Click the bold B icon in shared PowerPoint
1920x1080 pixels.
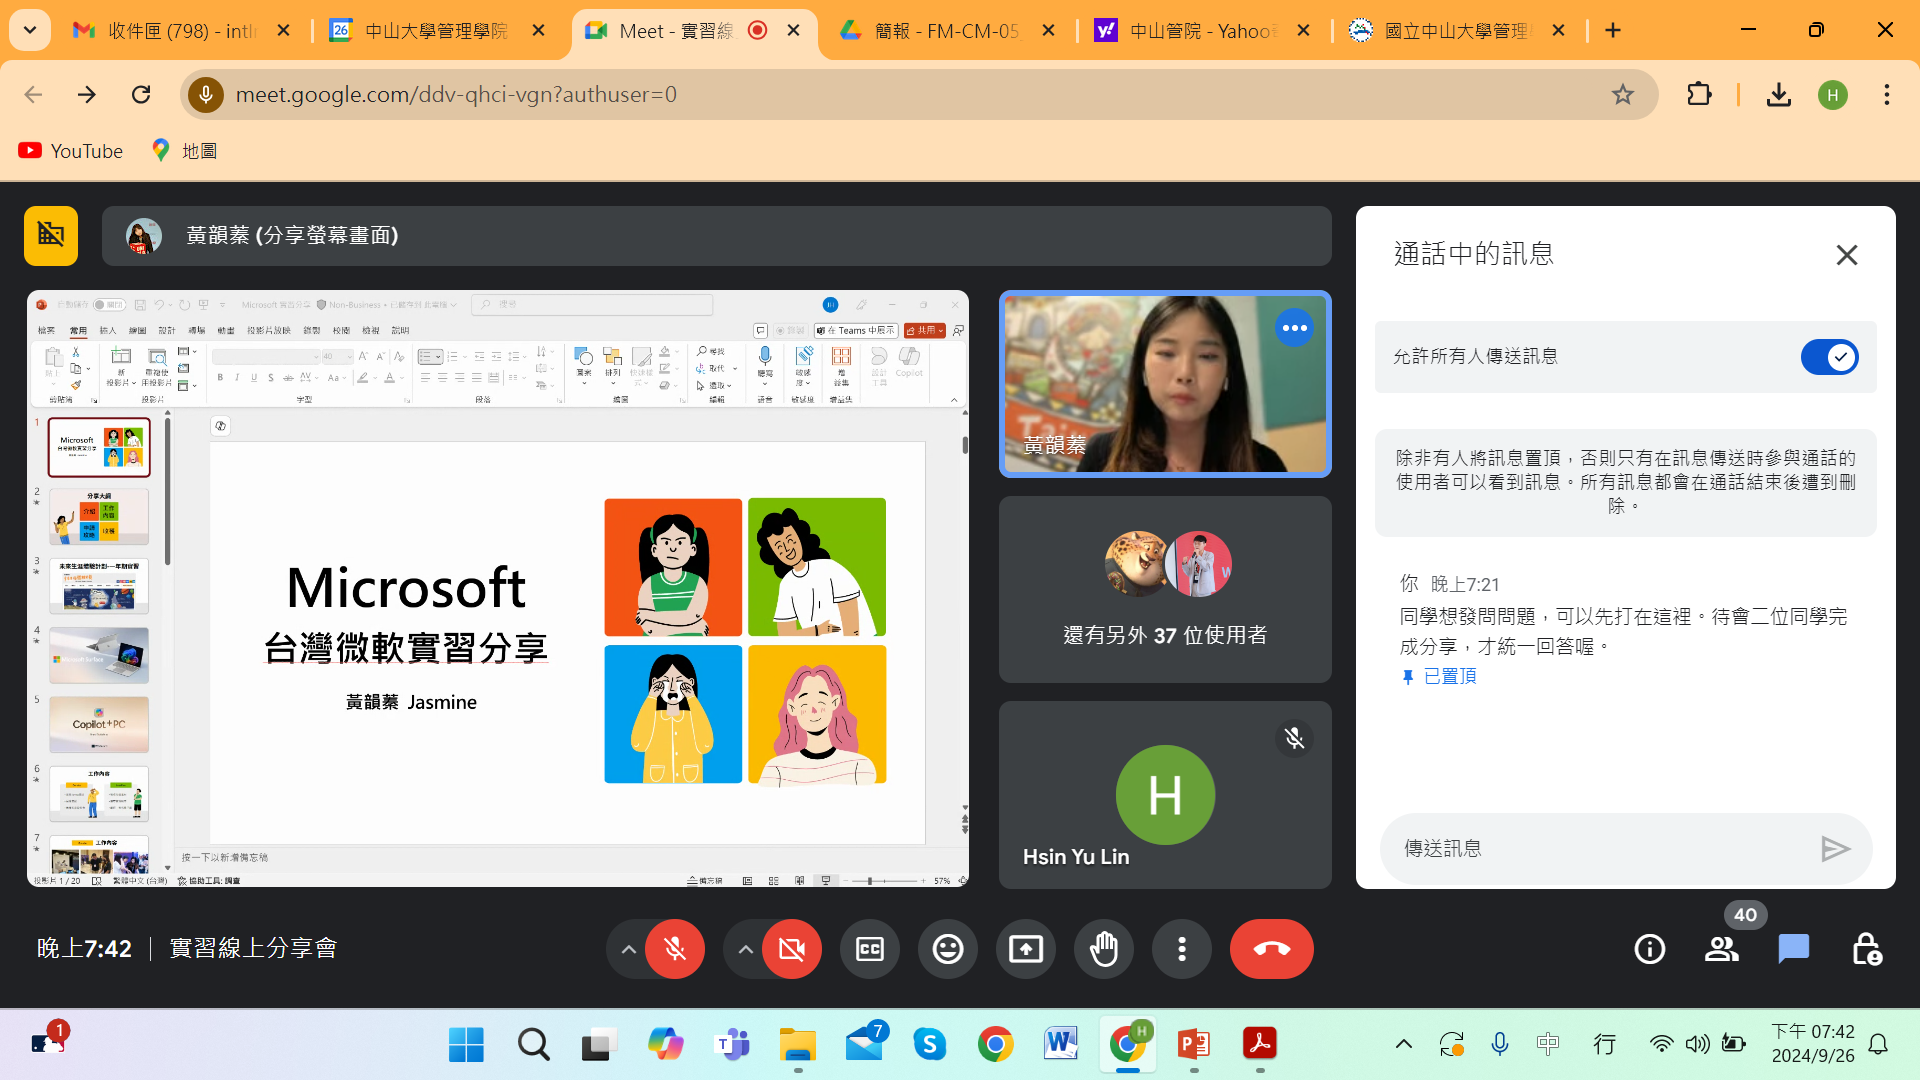click(220, 378)
